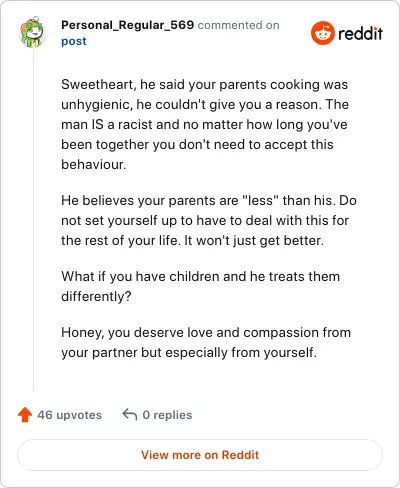Click the Reddit logo icon
Screen dimensions: 400x488
click(x=322, y=33)
